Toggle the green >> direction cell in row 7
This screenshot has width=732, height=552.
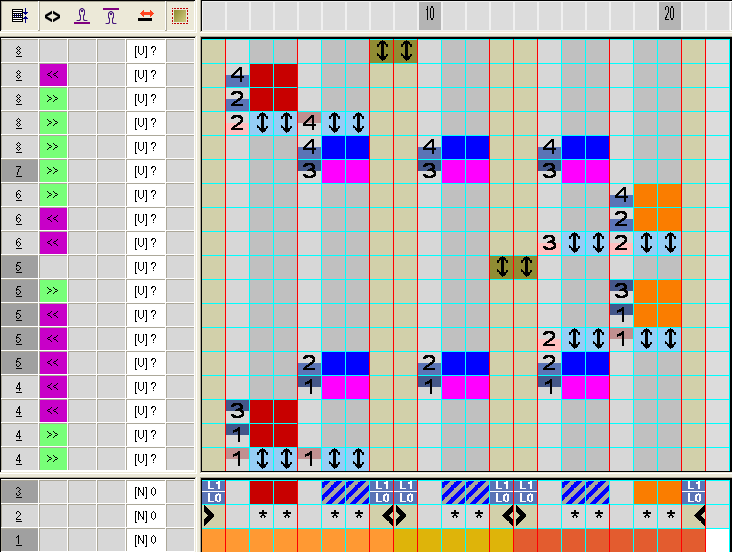(x=53, y=171)
